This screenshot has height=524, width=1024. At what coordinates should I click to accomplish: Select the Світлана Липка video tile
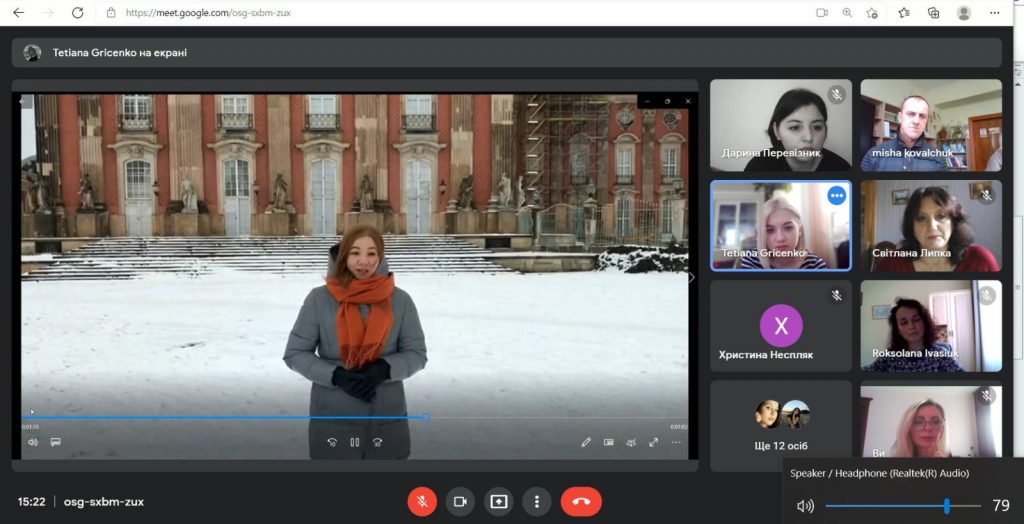click(x=931, y=225)
